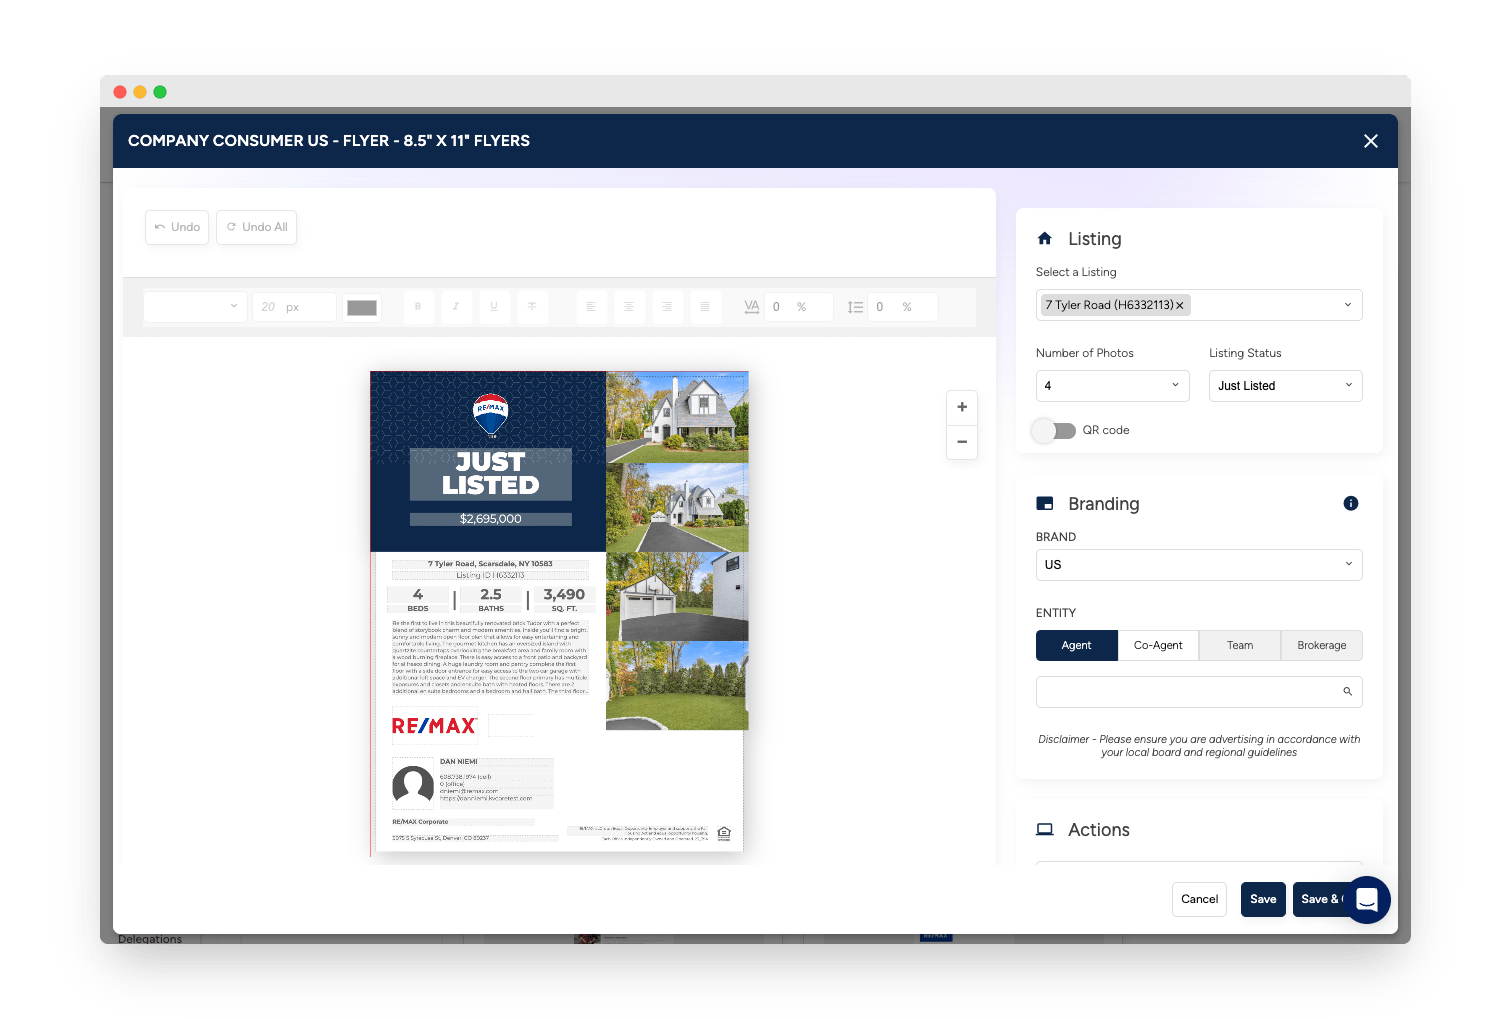Screen dimensions: 1511x1019
Task: Click the Save button
Action: (1263, 900)
